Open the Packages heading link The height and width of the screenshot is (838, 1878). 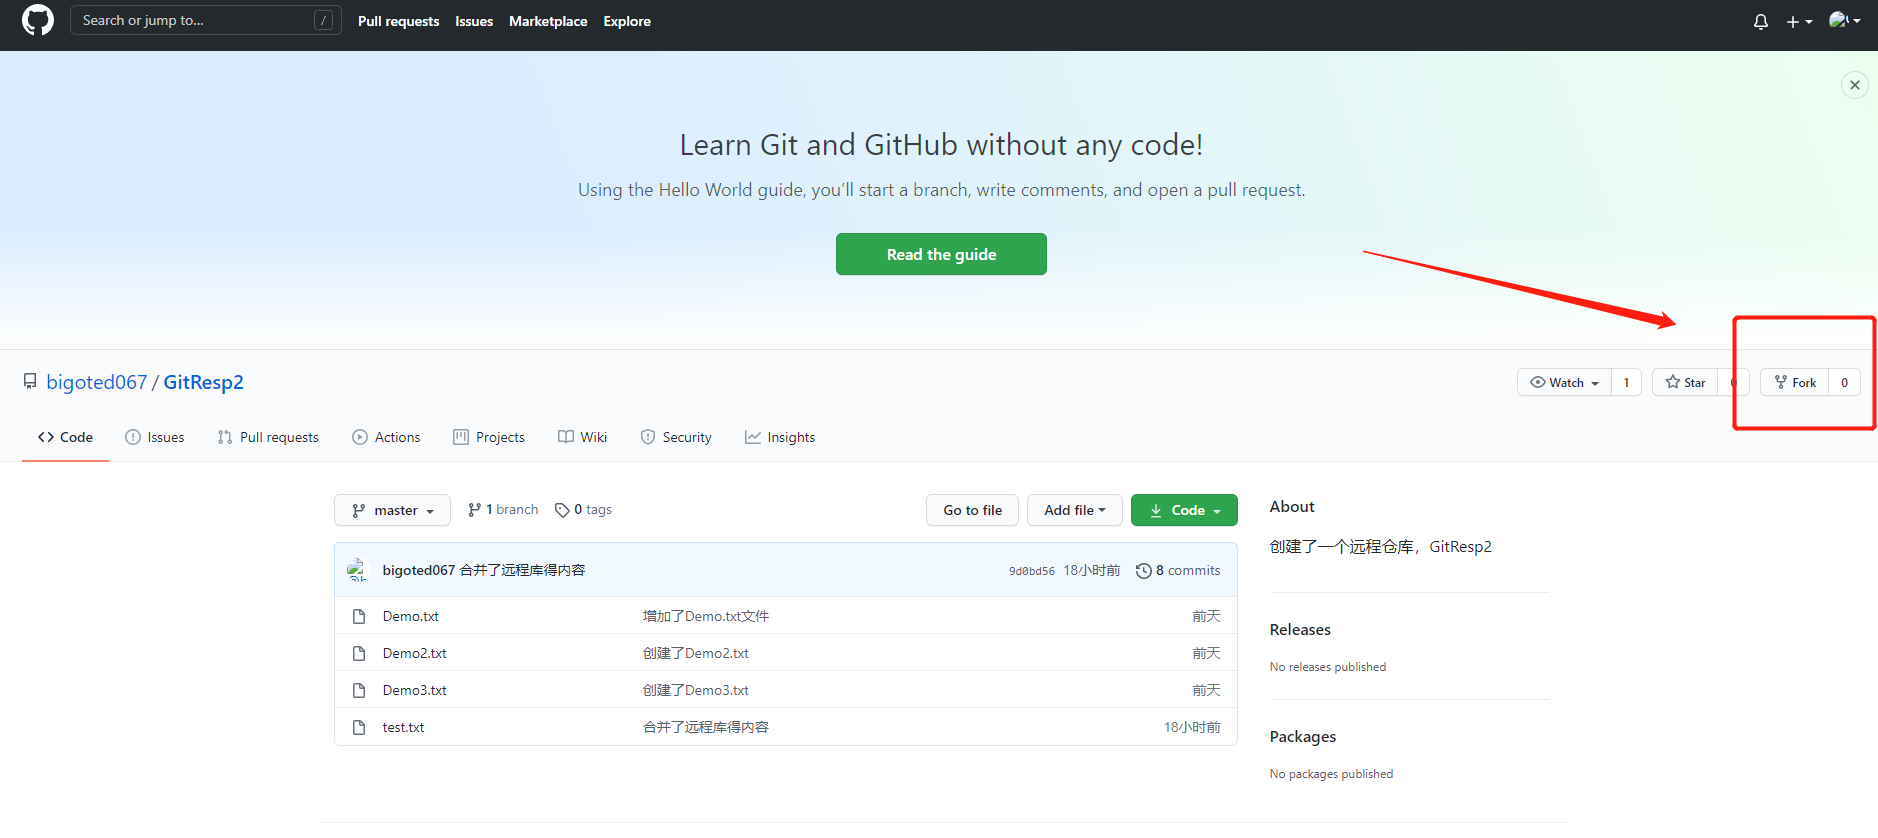point(1303,736)
